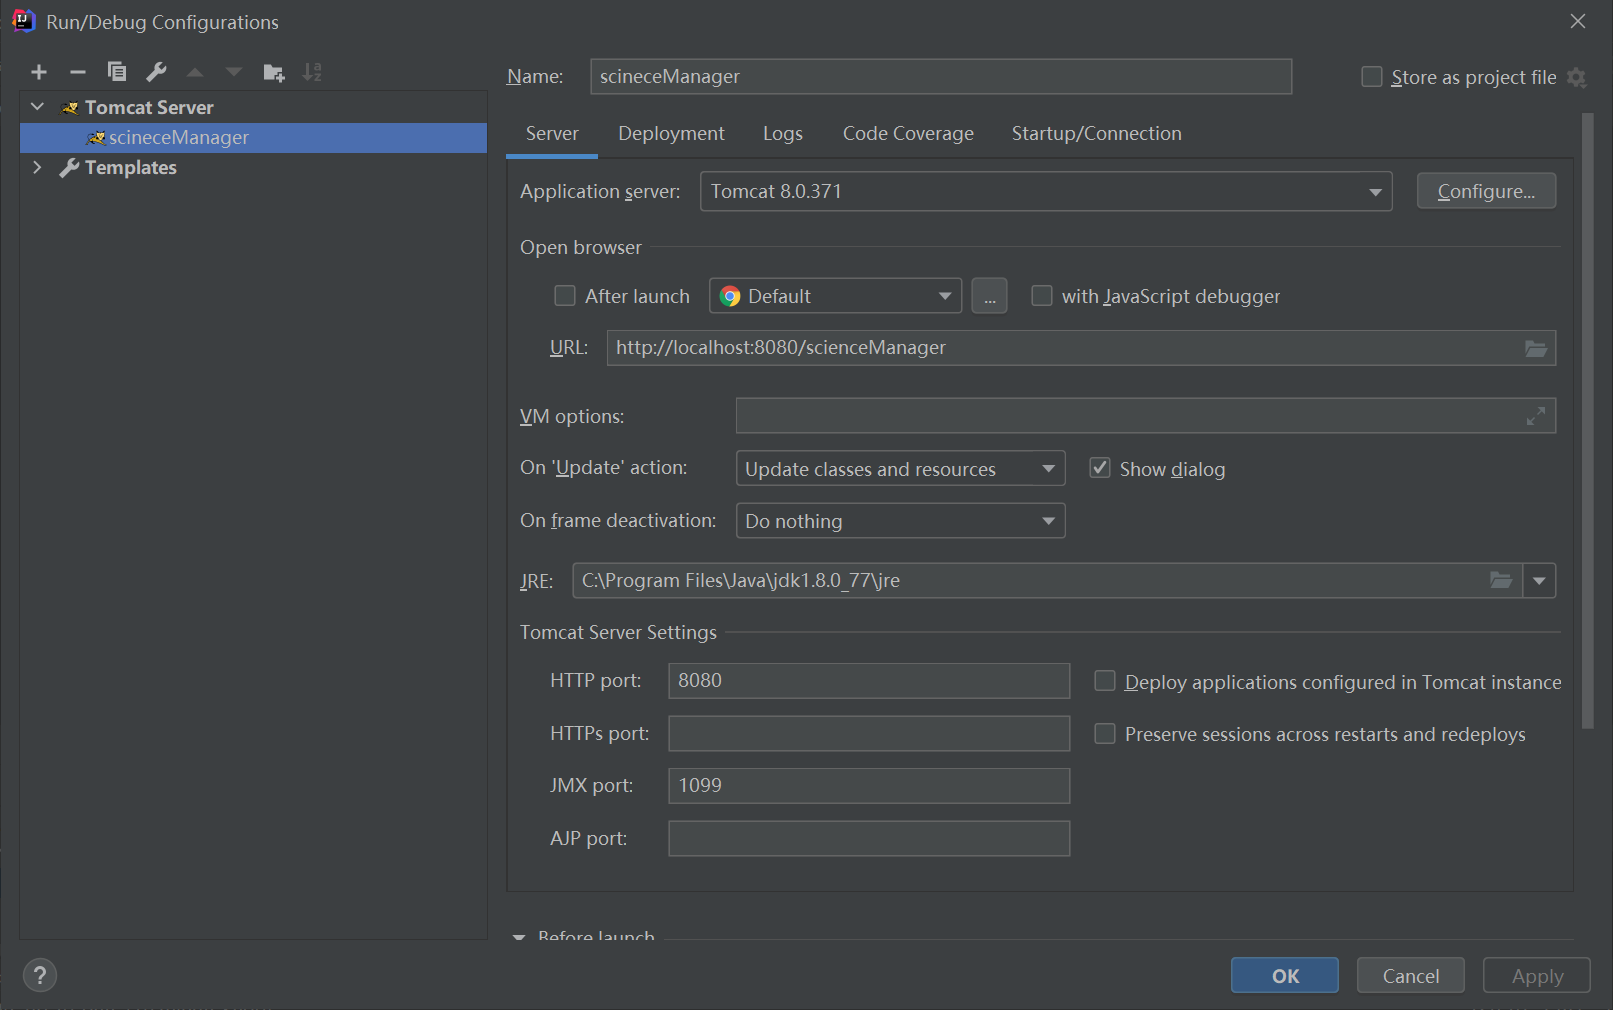Open On 'Update' action dropdown

click(x=900, y=468)
